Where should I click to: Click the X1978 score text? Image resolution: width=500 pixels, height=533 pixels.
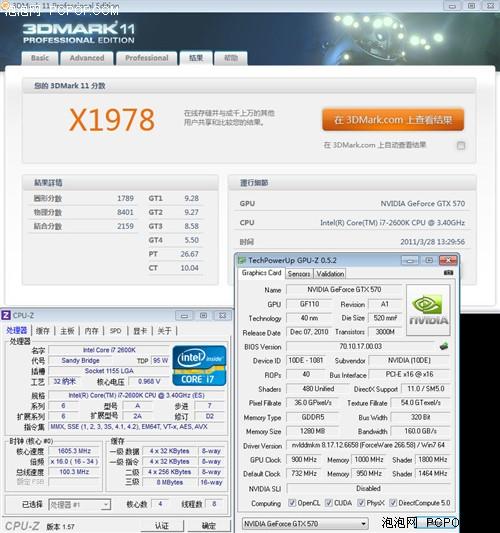[112, 120]
